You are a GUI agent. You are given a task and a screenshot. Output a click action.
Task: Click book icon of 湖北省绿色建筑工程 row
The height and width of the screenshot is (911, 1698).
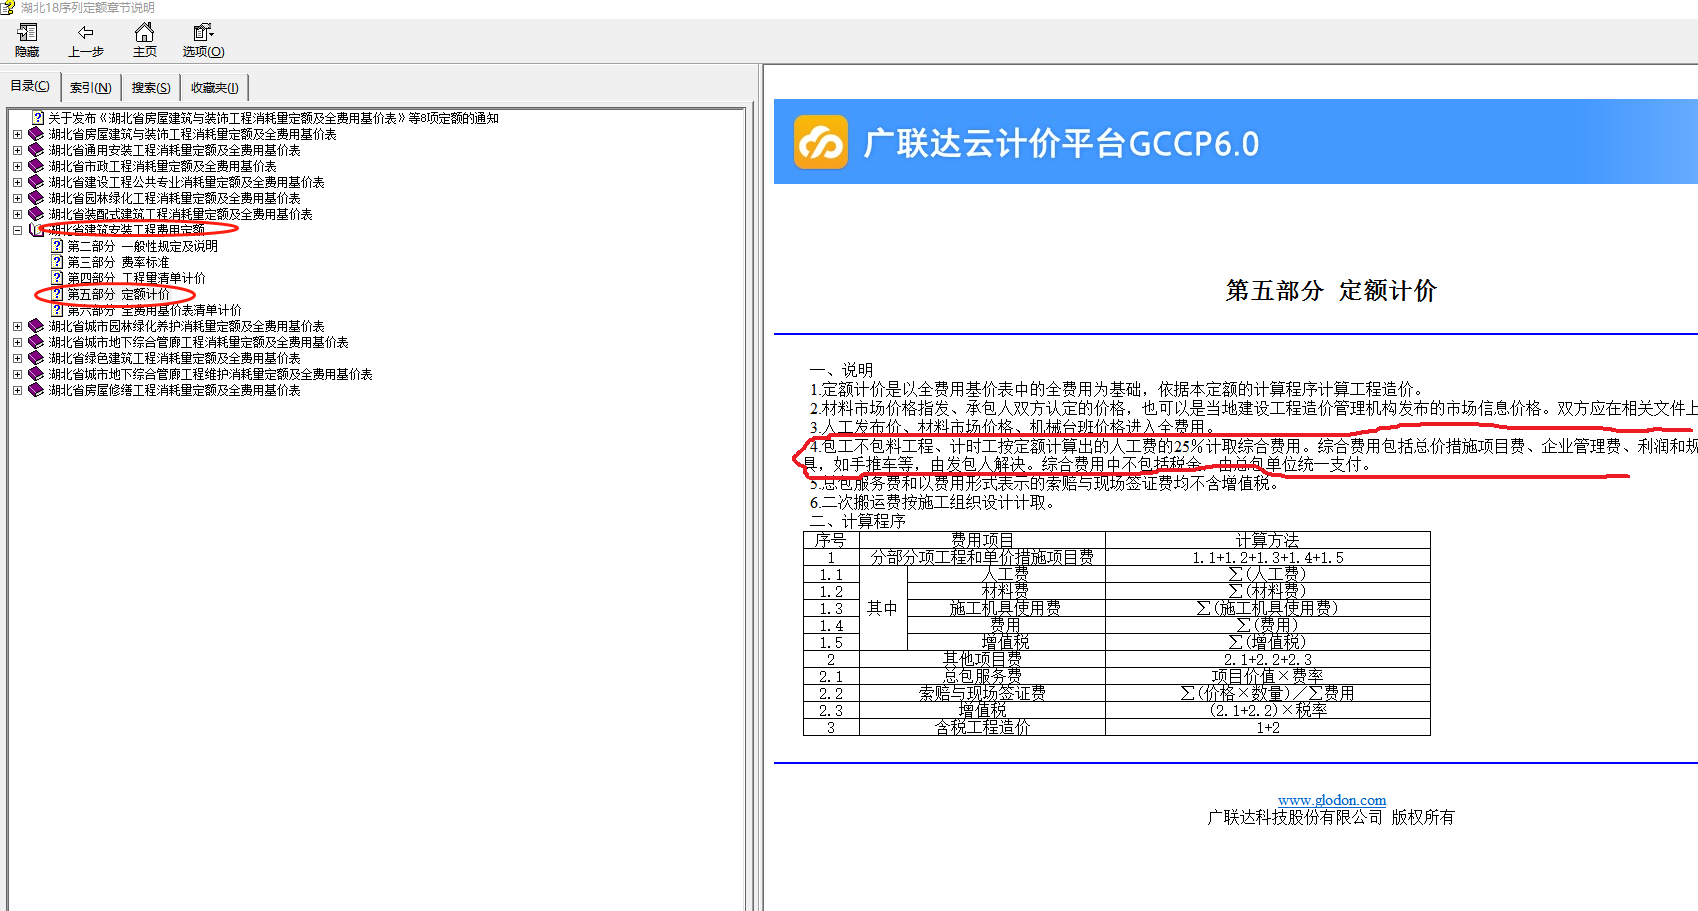(x=36, y=358)
